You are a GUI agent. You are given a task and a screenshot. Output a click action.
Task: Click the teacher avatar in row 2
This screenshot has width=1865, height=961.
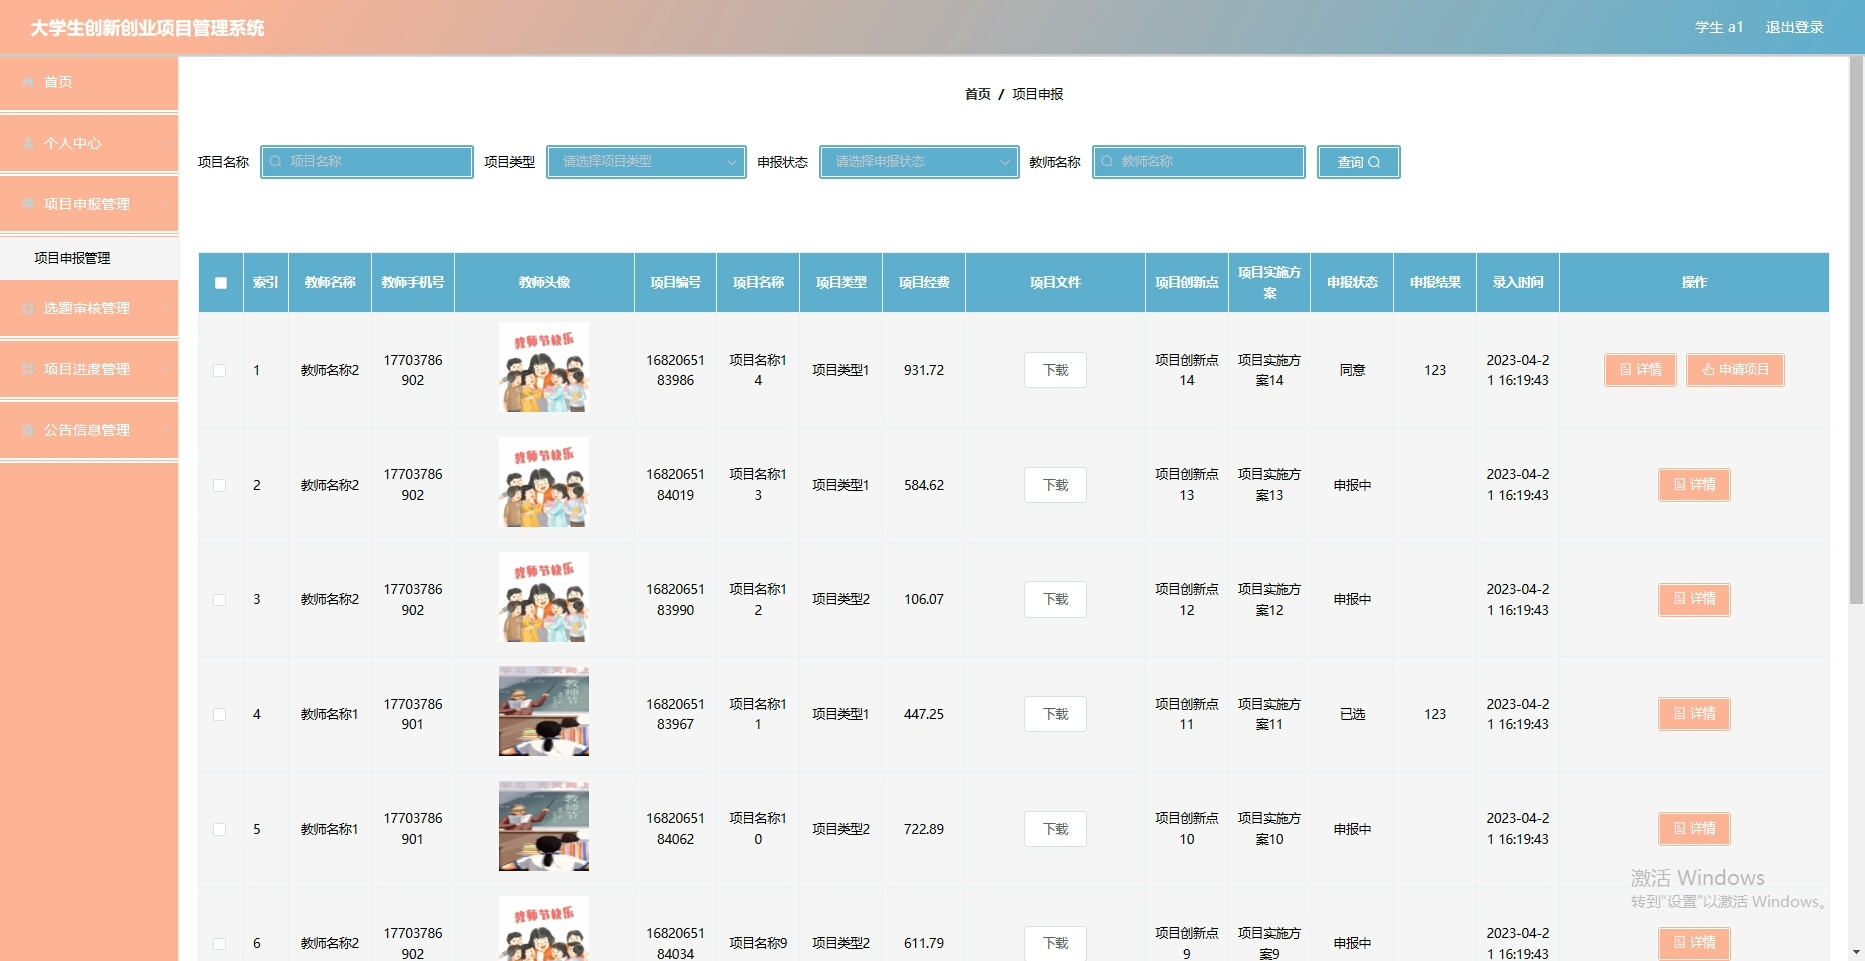tap(544, 483)
